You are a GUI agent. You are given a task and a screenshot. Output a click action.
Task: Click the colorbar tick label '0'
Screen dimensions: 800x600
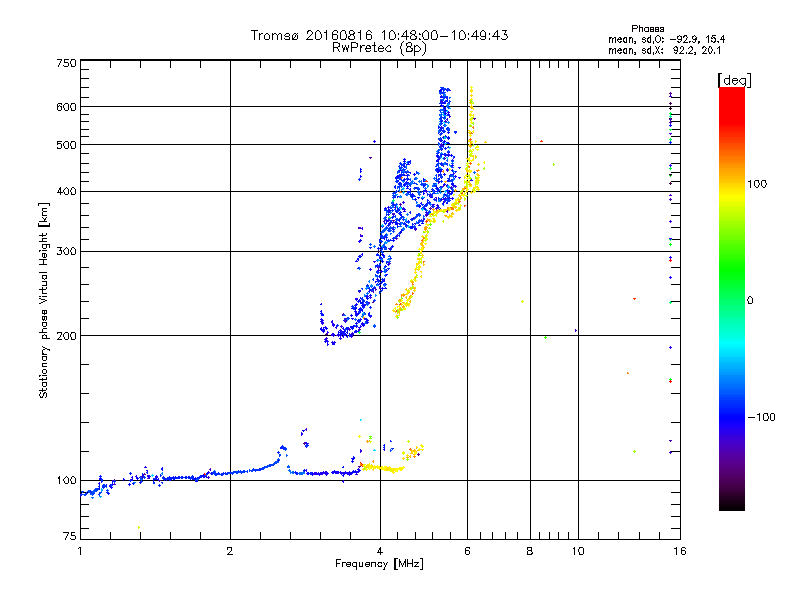[750, 301]
